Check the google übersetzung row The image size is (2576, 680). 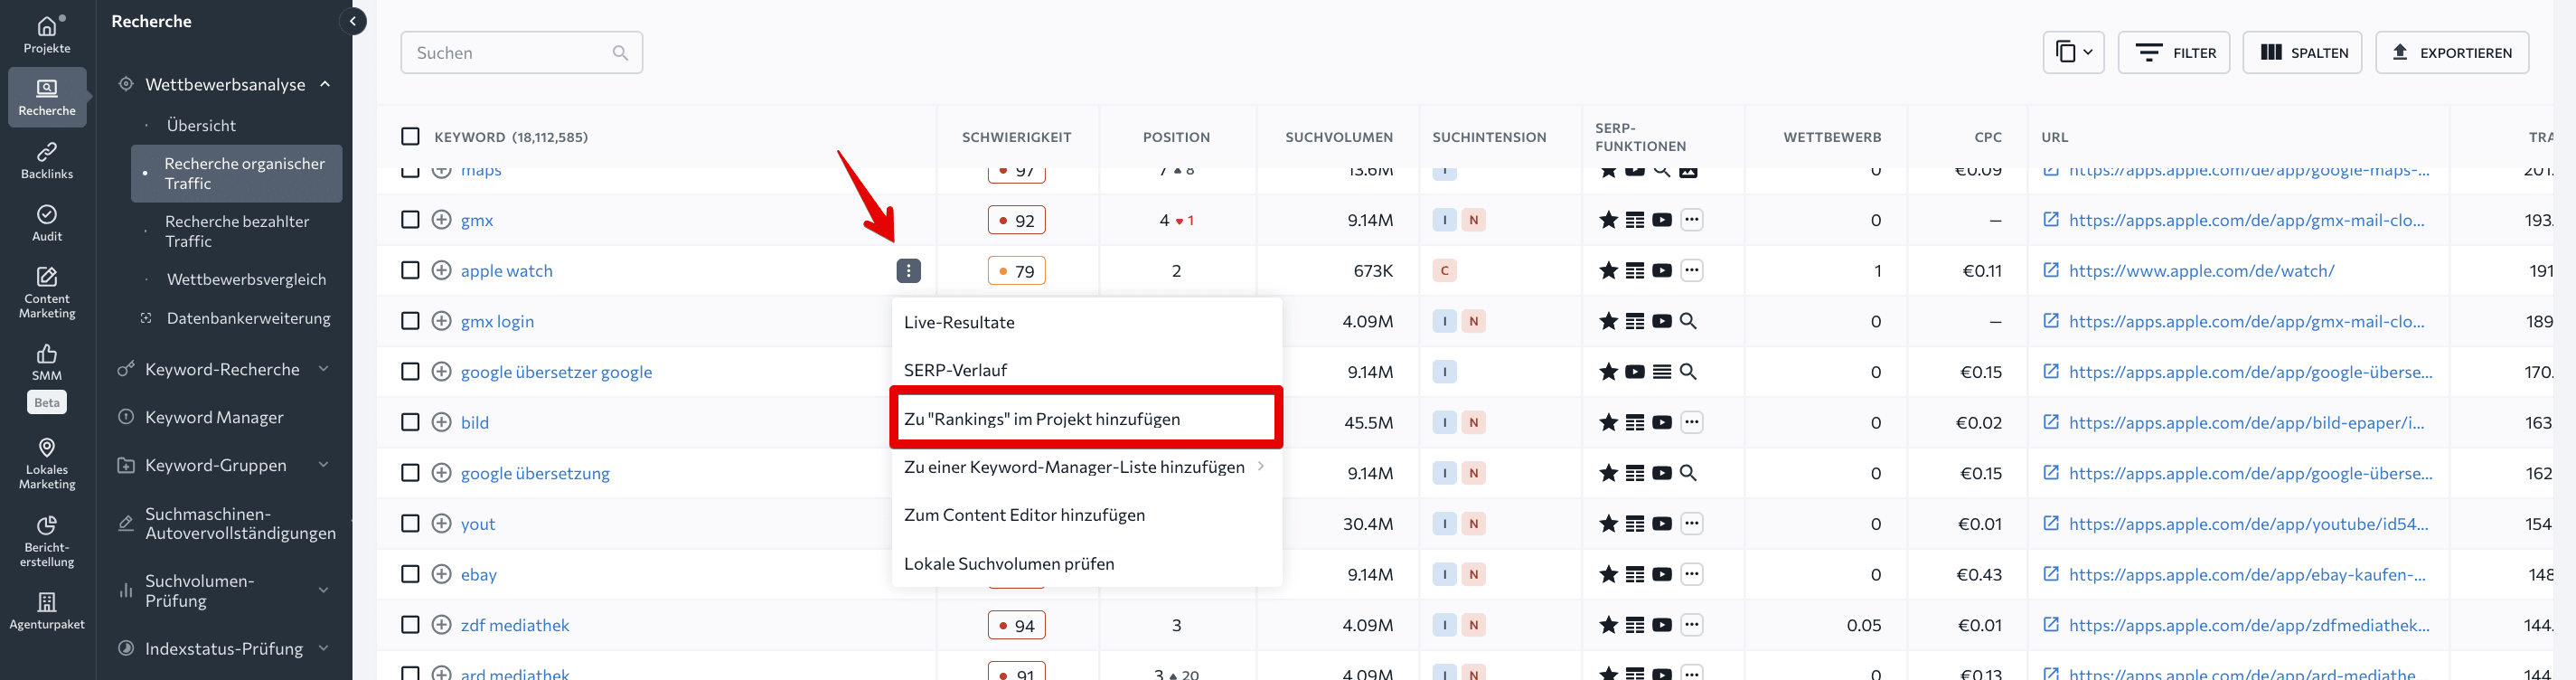(x=410, y=472)
